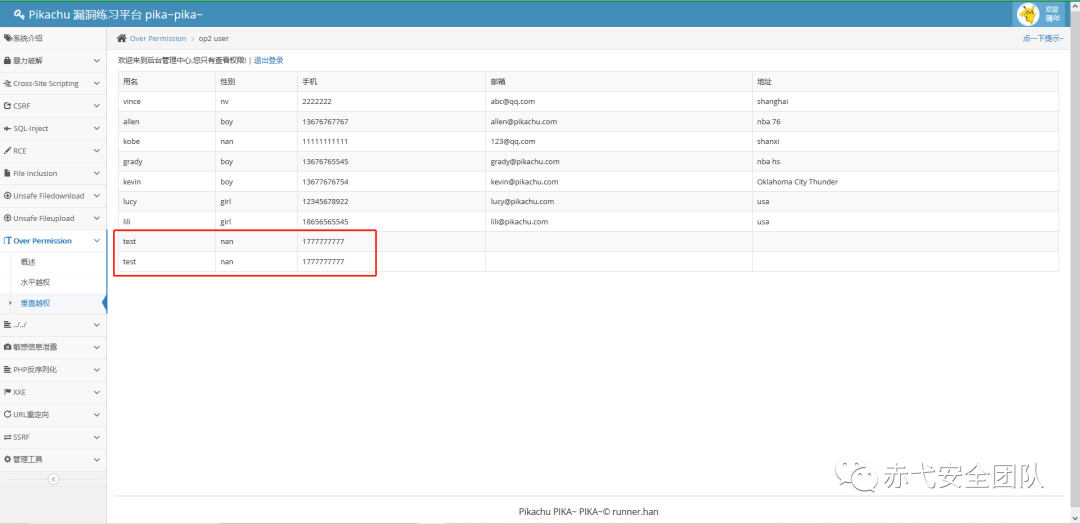This screenshot has height=524, width=1080.
Task: Click the home icon in breadcrumb
Action: coord(121,39)
